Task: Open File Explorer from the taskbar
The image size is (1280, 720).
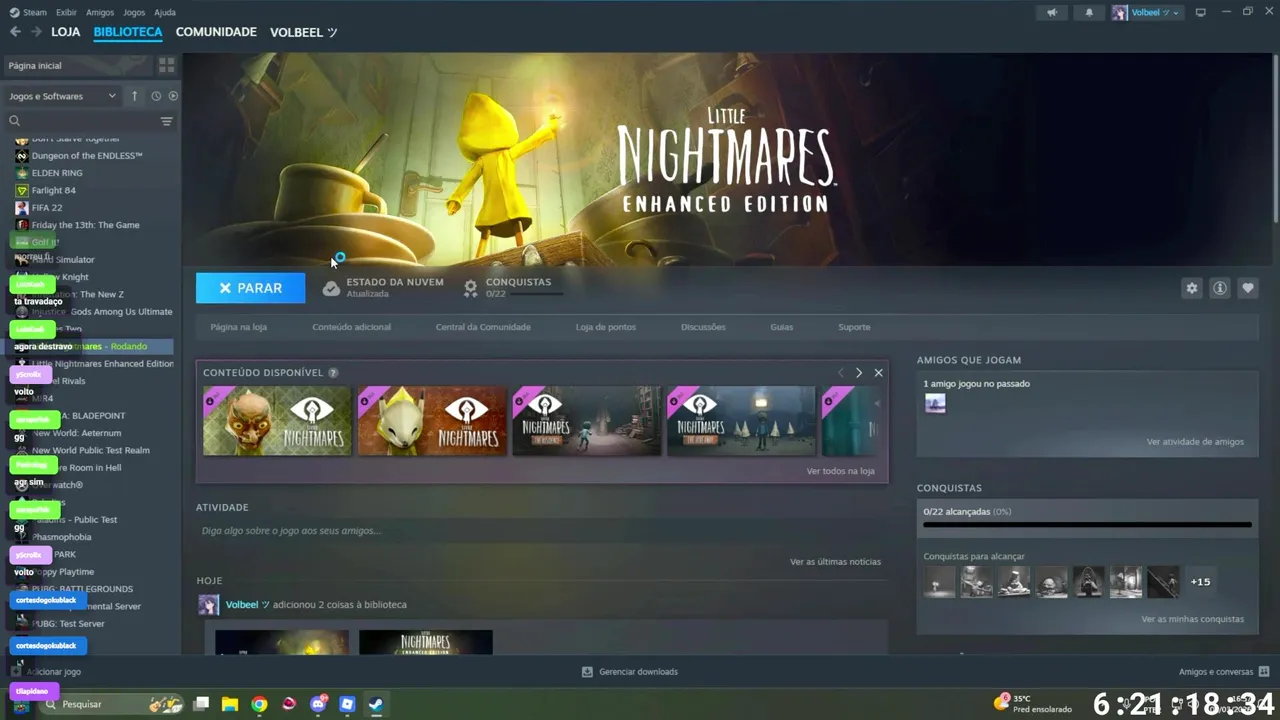Action: pos(230,704)
